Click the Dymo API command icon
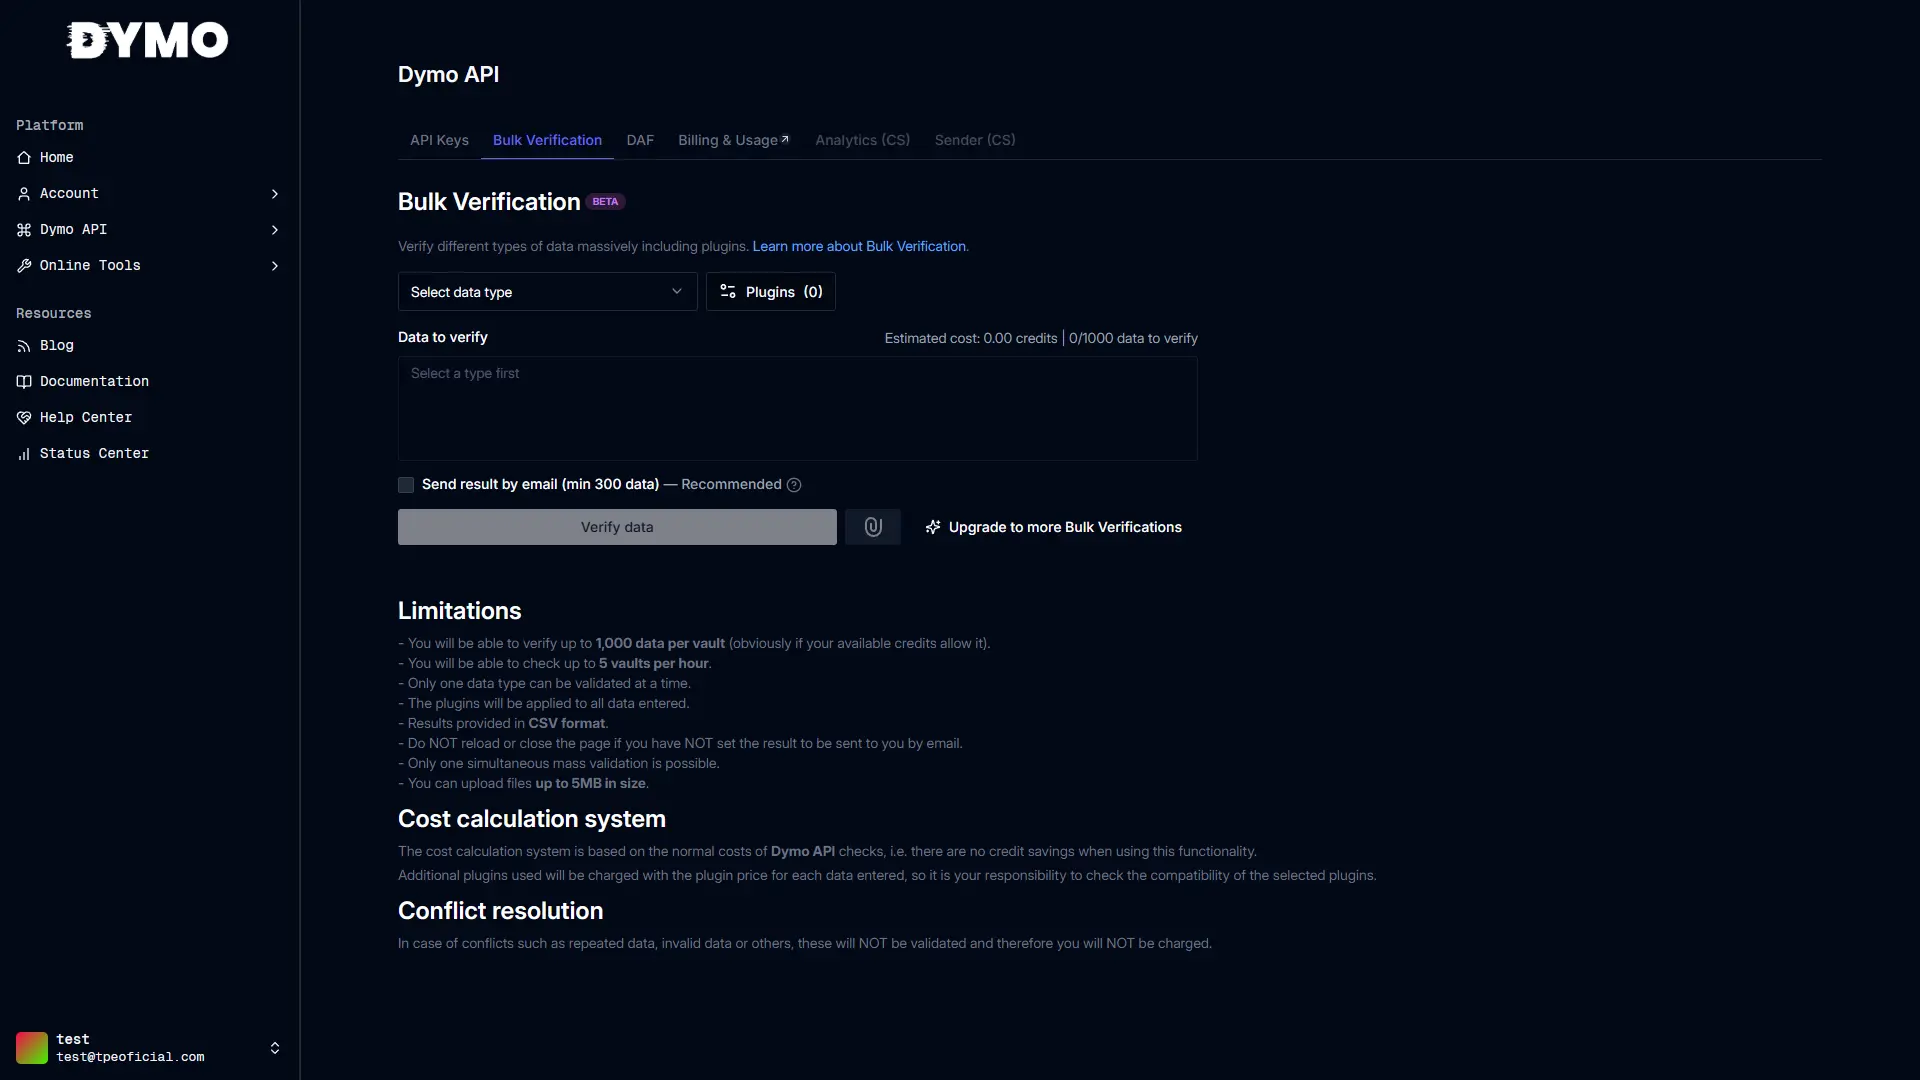1920x1080 pixels. click(24, 230)
